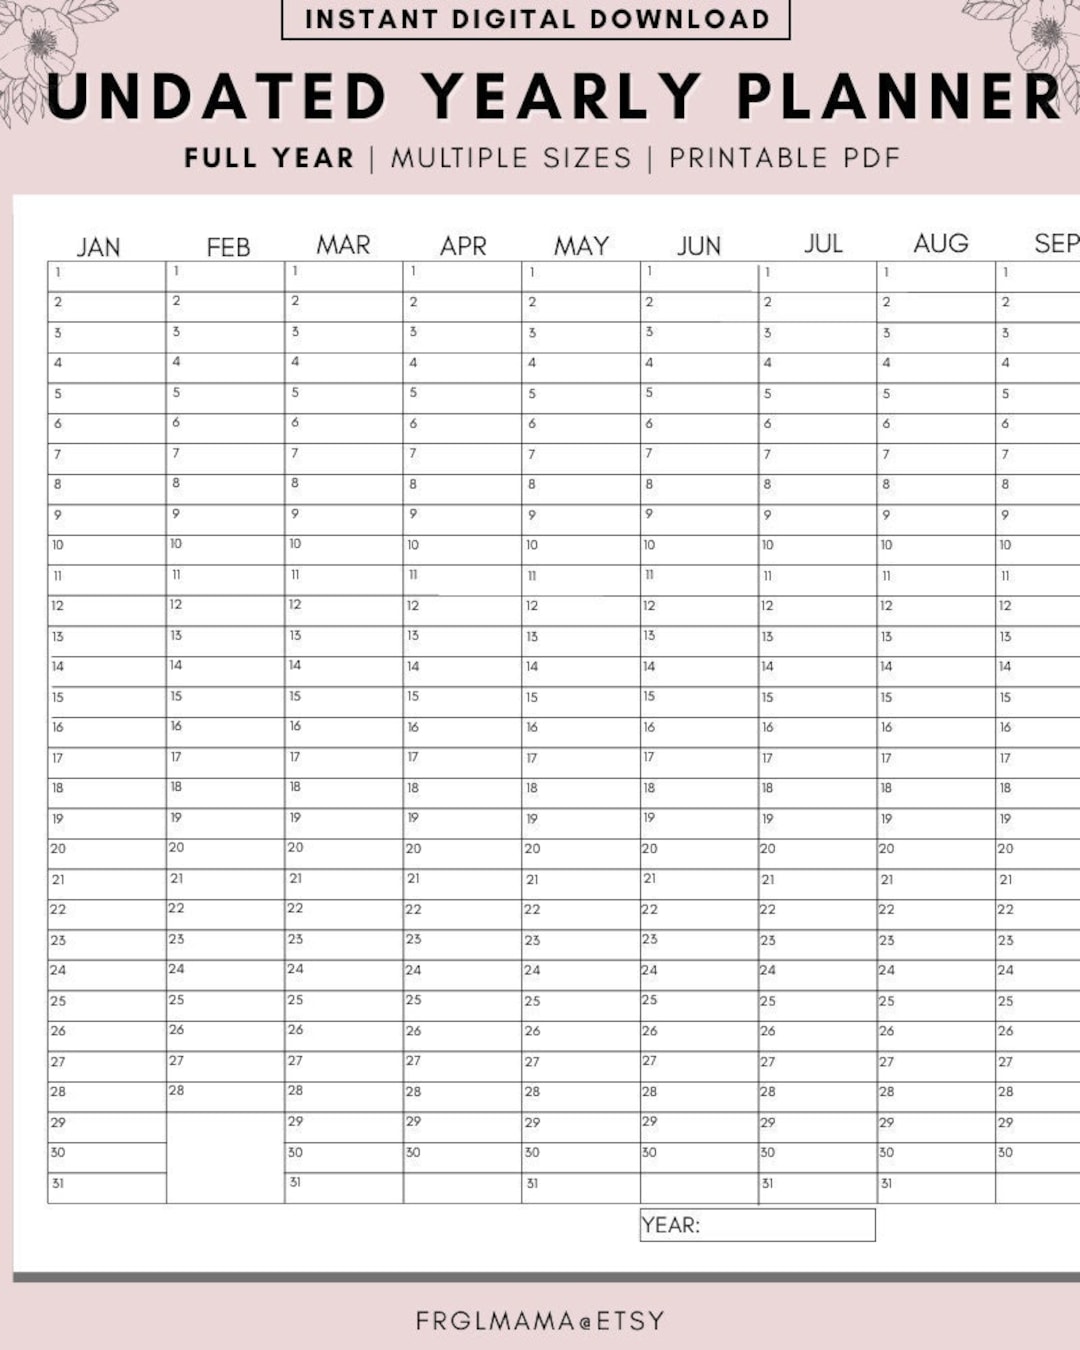Viewport: 1080px width, 1350px height.
Task: Select January day 1 cell
Action: 106,277
